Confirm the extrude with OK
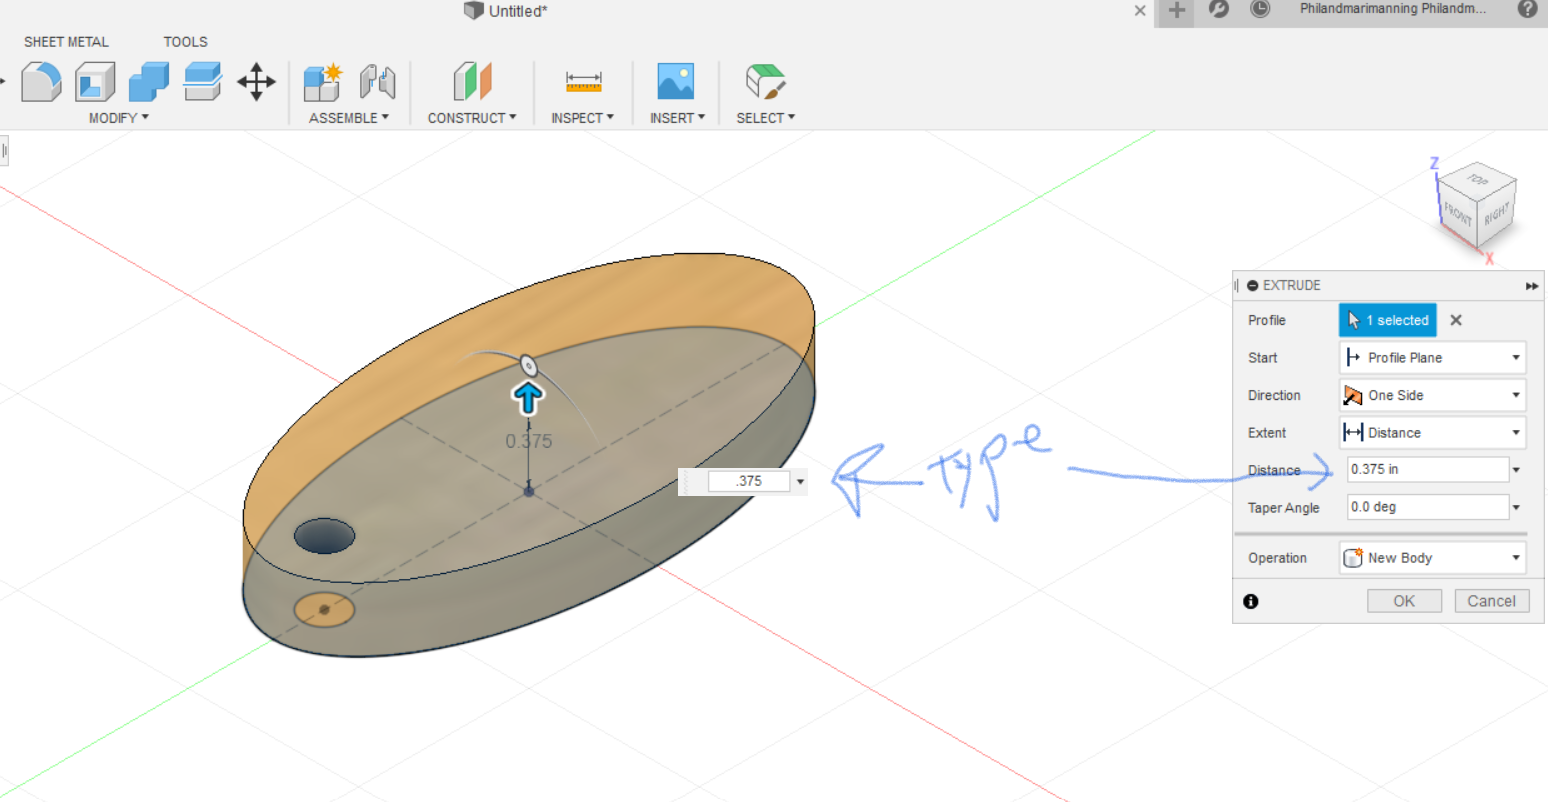This screenshot has height=802, width=1548. [x=1404, y=600]
